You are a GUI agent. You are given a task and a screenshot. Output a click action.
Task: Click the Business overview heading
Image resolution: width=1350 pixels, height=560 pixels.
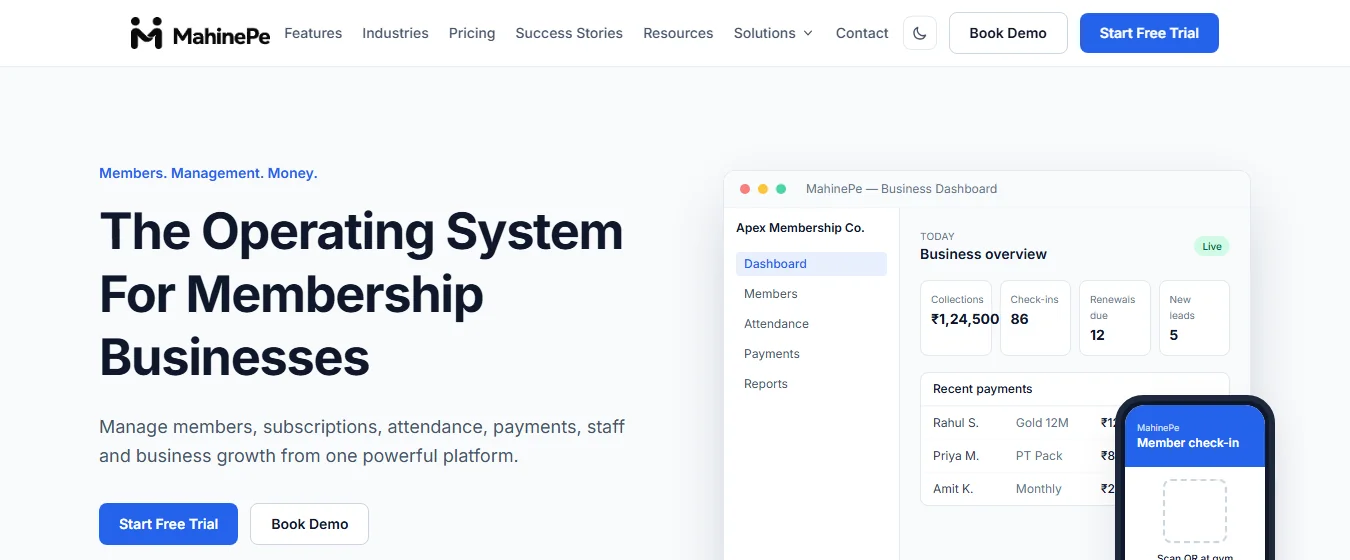pos(983,254)
